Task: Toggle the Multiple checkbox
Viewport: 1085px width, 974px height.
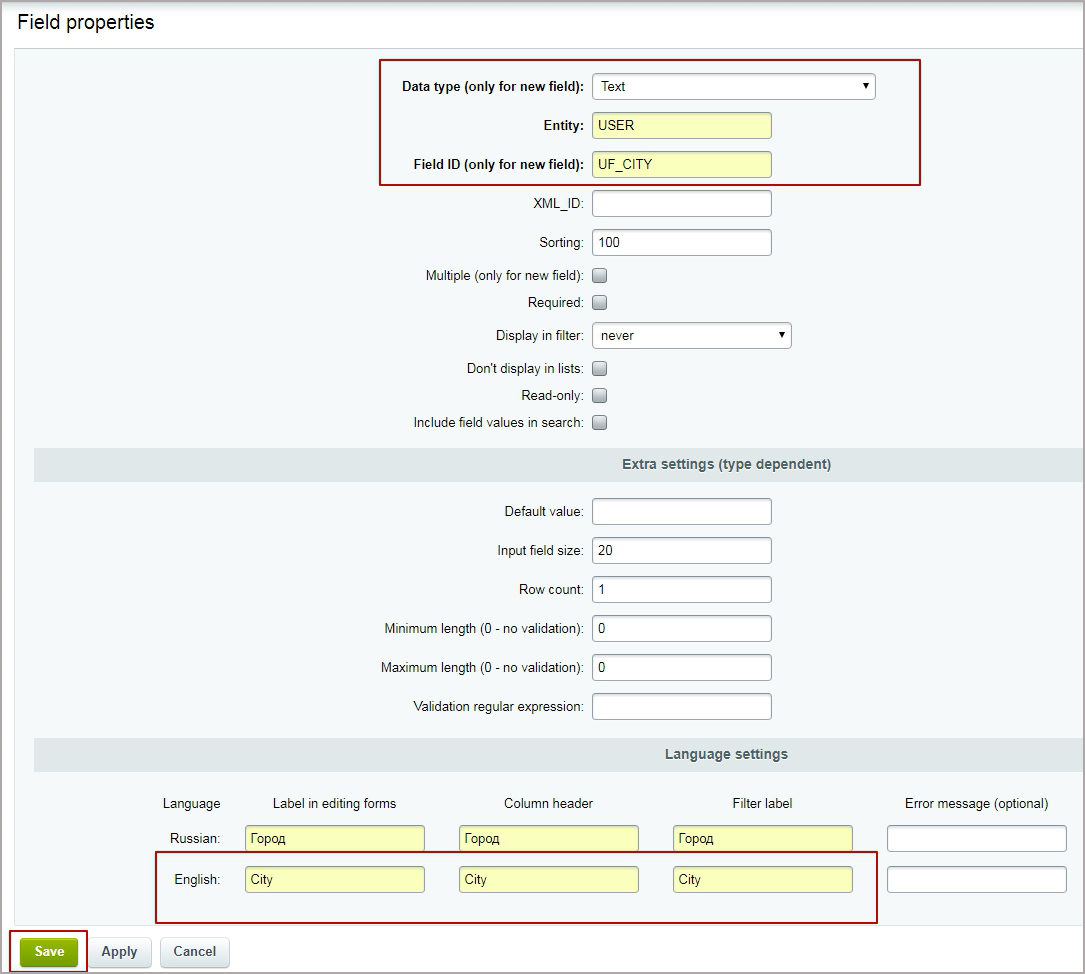Action: coord(600,275)
